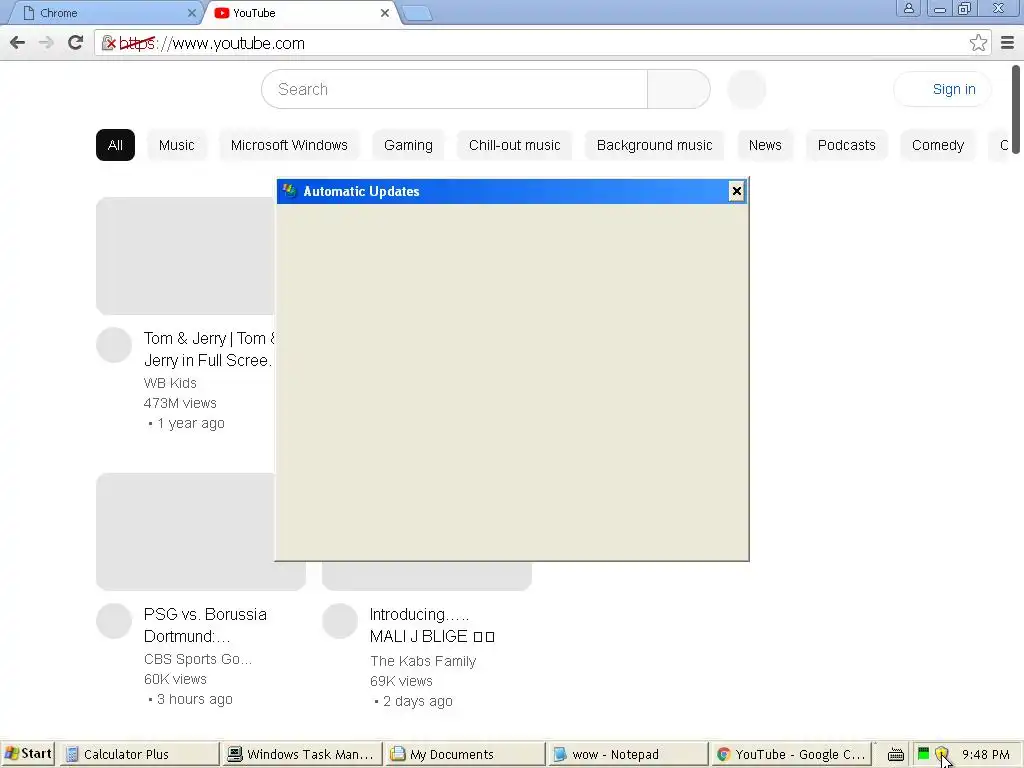Switch to My Documents in taskbar
This screenshot has width=1024, height=768.
click(465, 754)
